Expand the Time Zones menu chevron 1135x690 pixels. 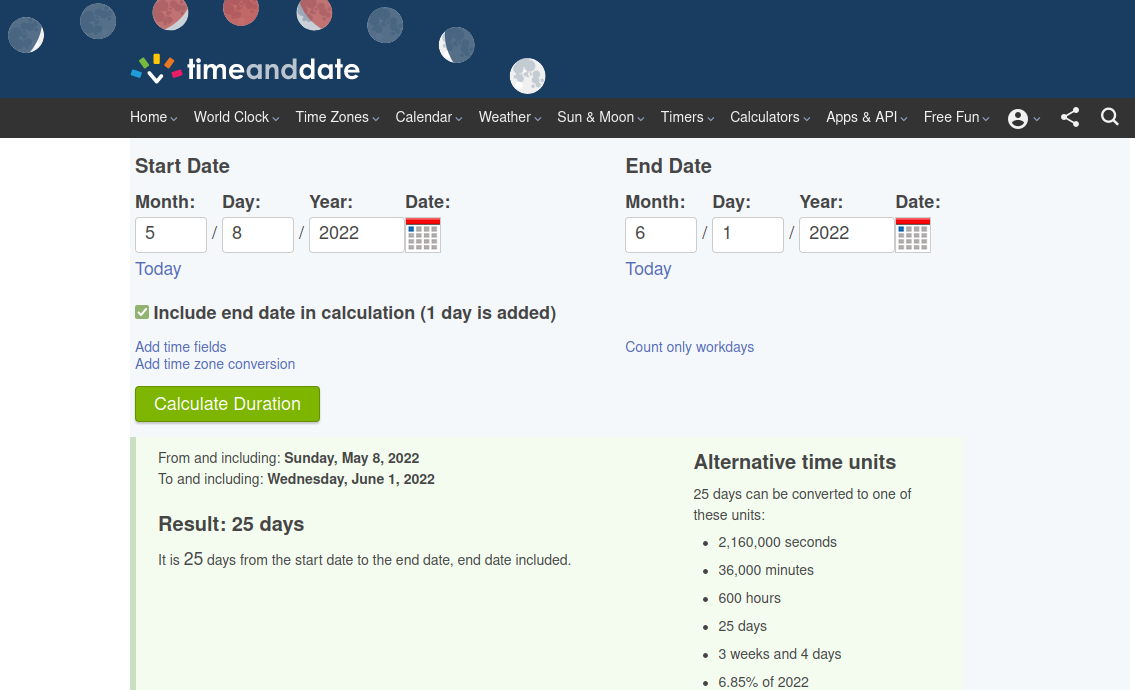click(x=376, y=119)
